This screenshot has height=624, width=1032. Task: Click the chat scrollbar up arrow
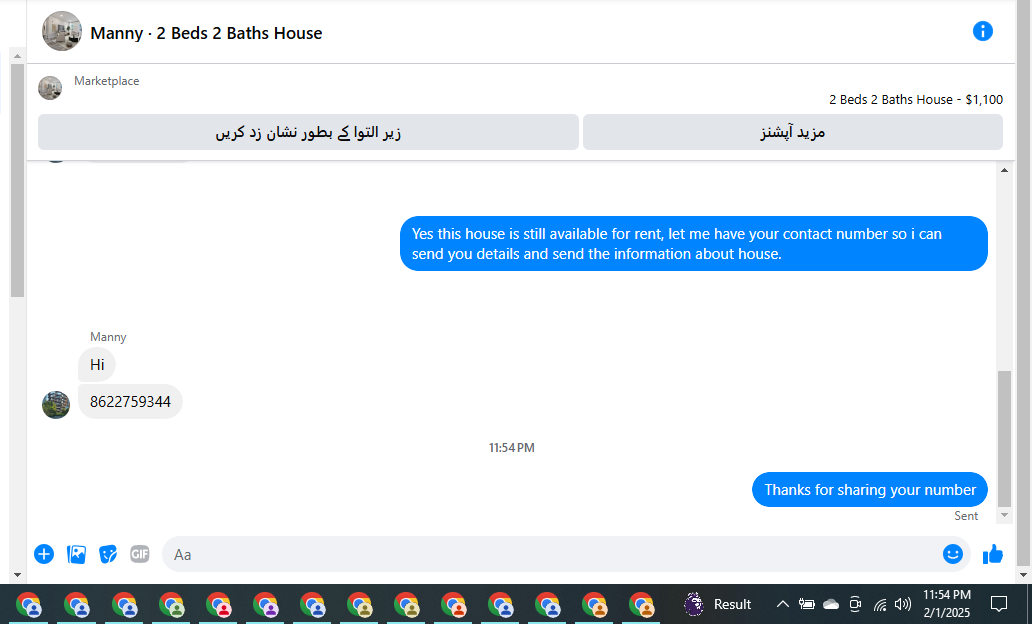pos(1004,170)
